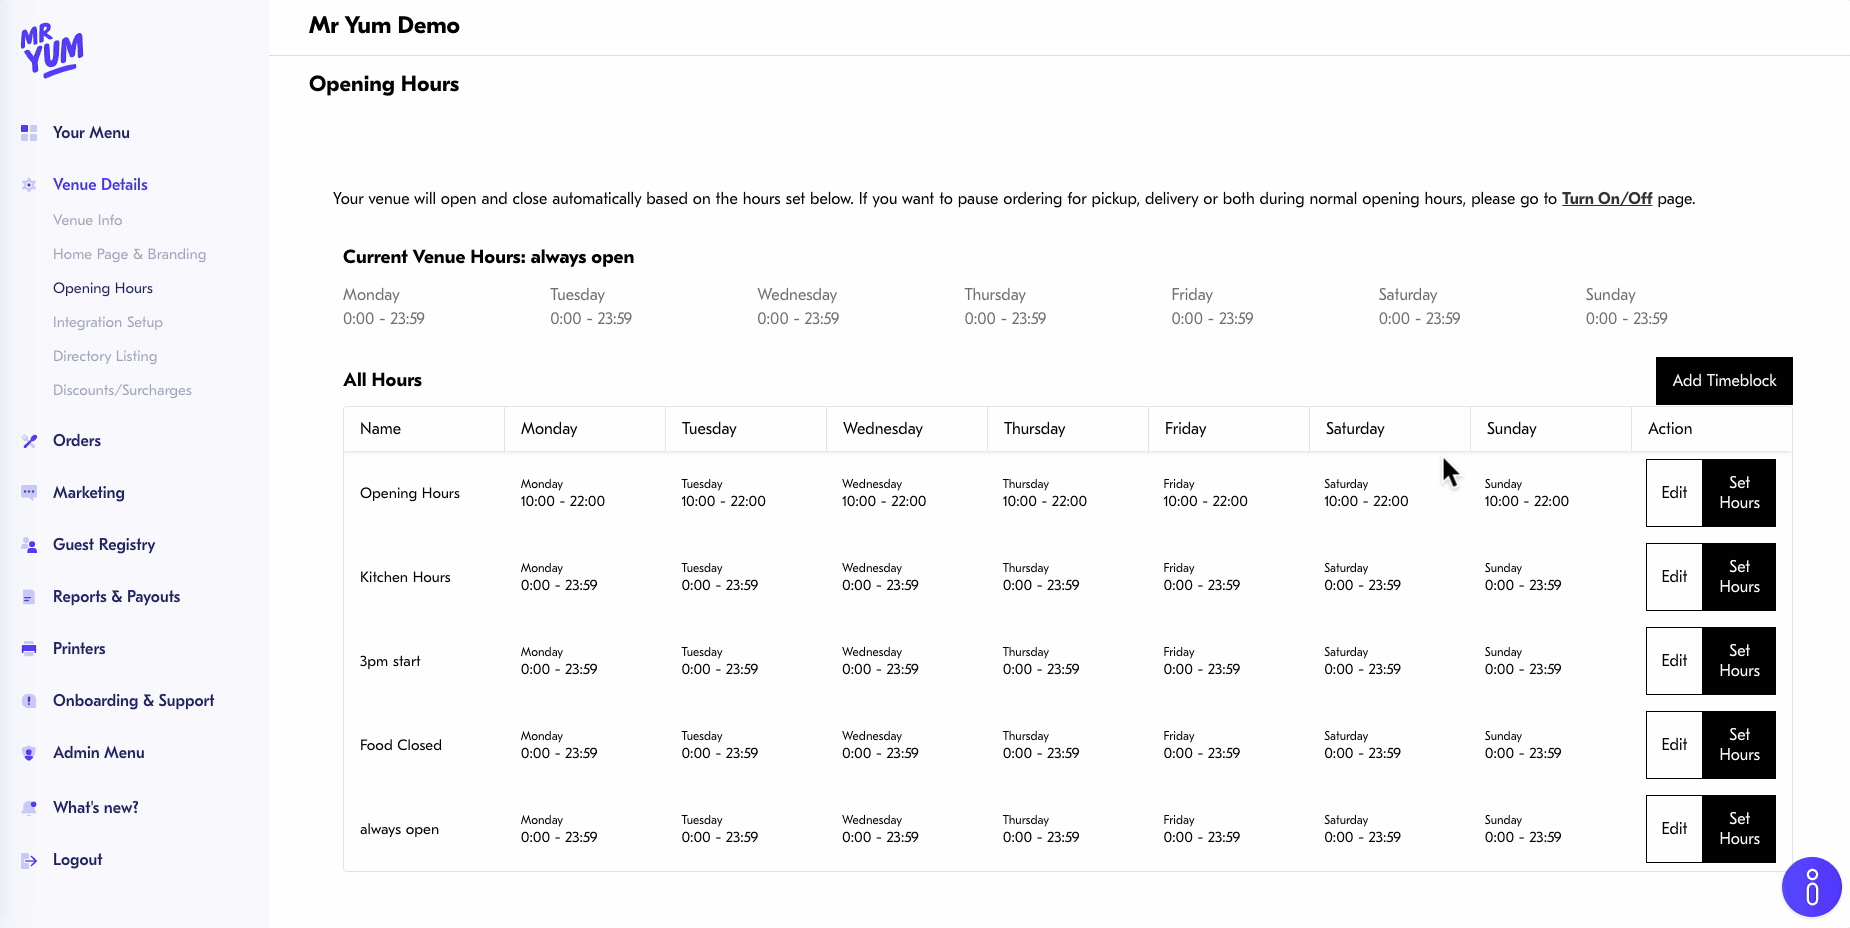Open Onboarding & Support
The width and height of the screenshot is (1850, 928).
click(133, 700)
